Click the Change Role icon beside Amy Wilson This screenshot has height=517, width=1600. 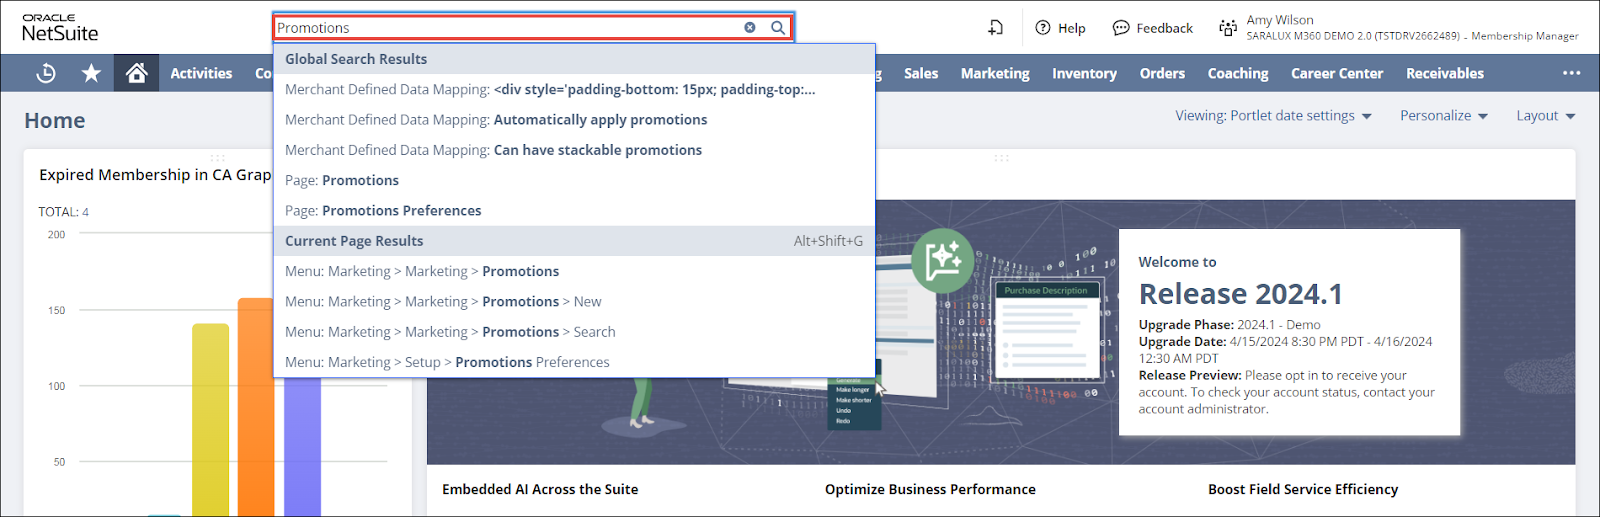1227,28
